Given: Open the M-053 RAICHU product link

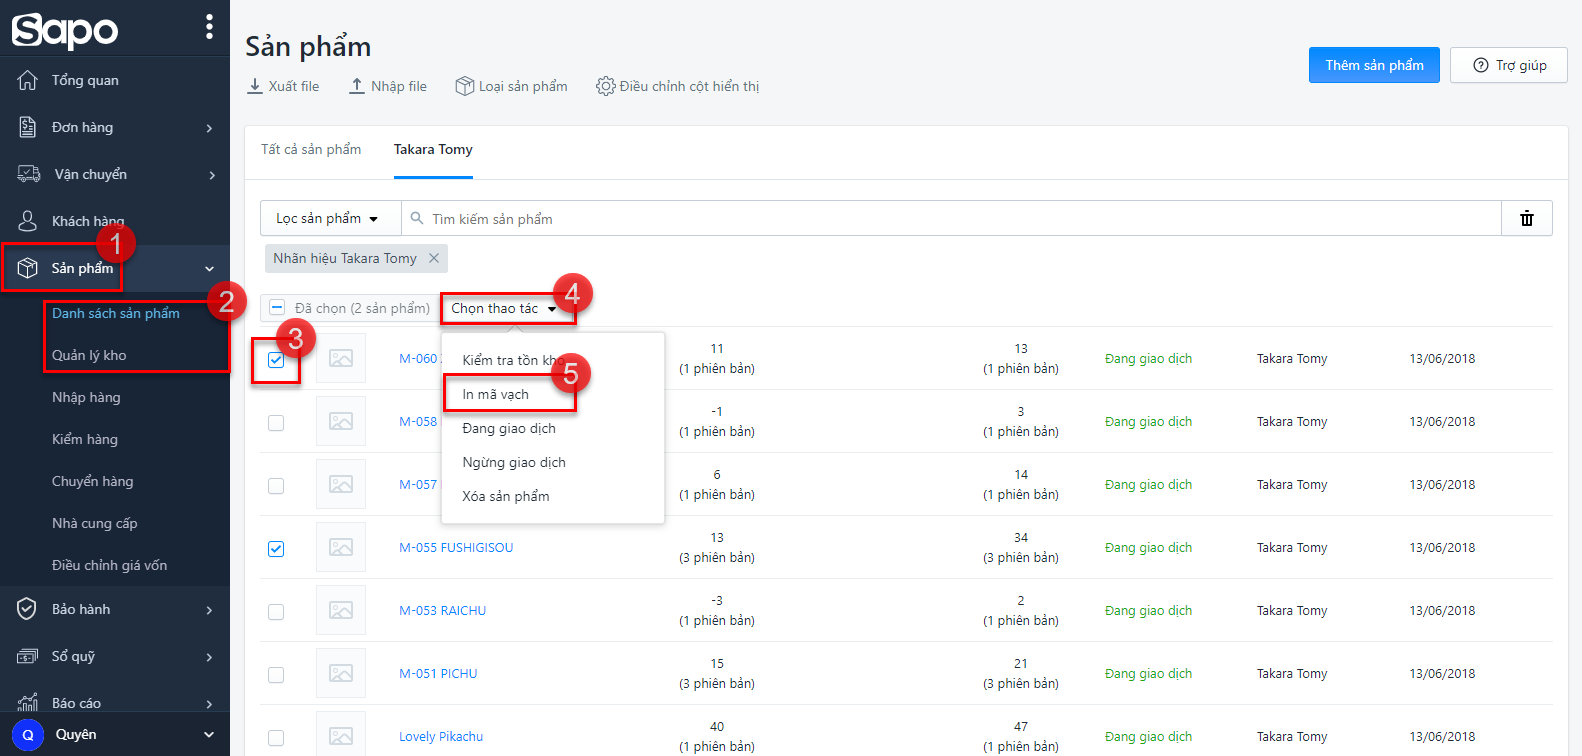Looking at the screenshot, I should (442, 610).
